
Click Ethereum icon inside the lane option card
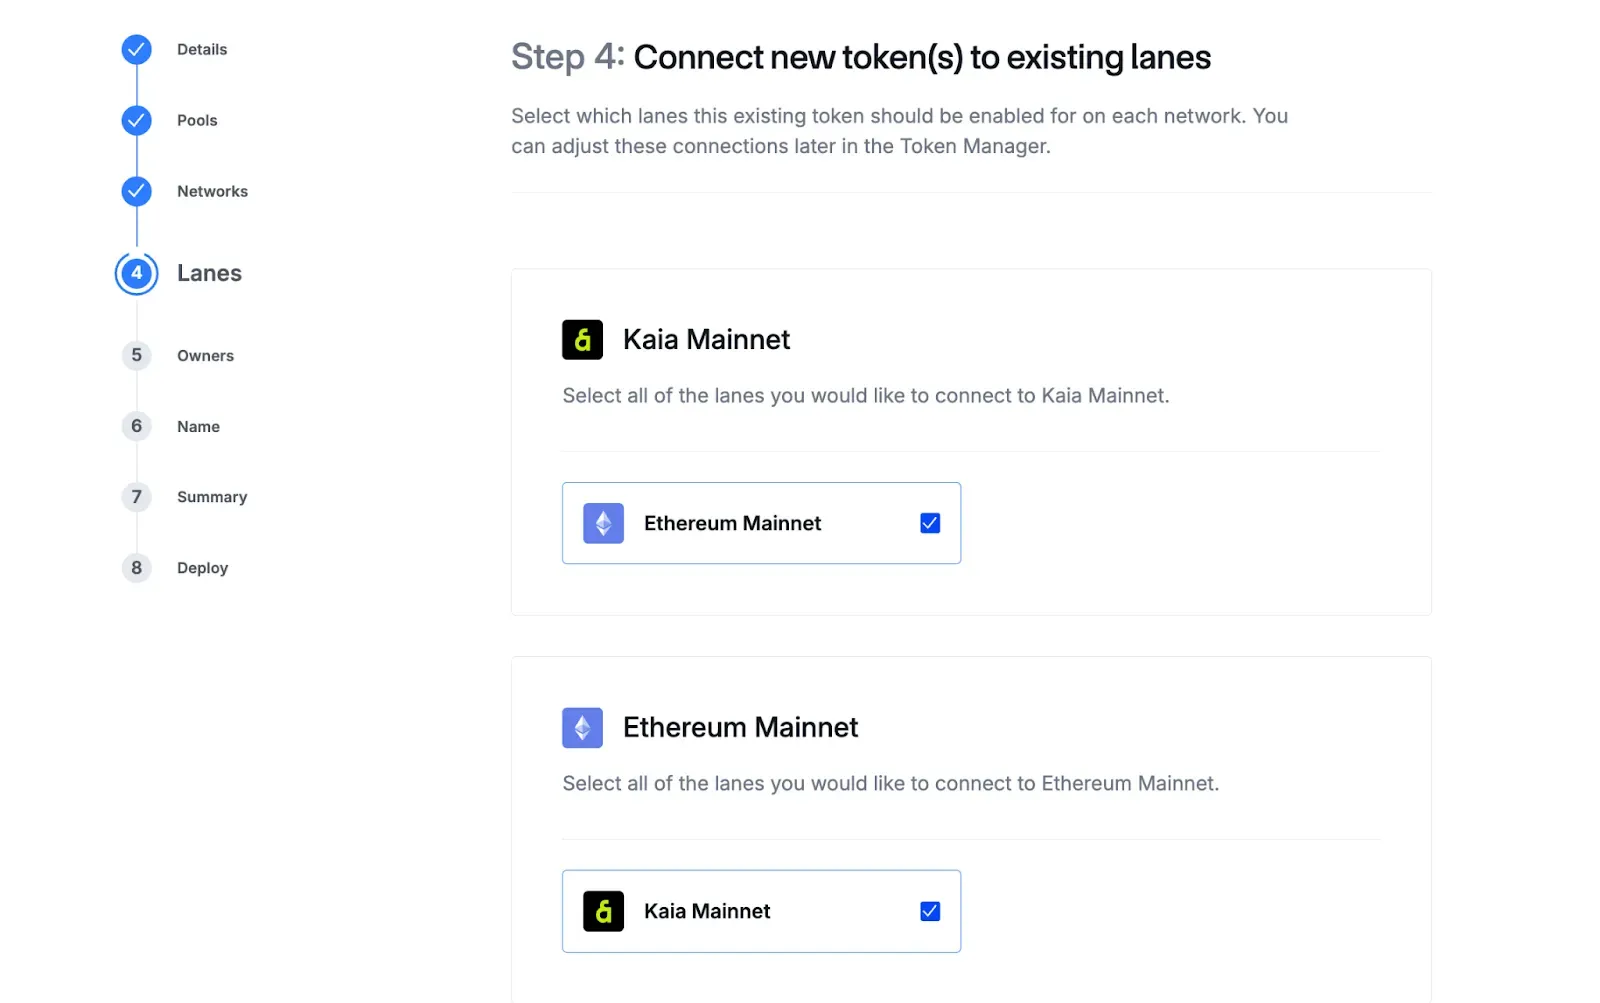pyautogui.click(x=603, y=523)
